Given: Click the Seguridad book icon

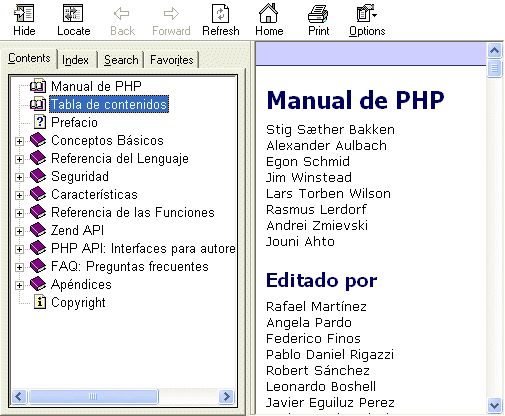Looking at the screenshot, I should (x=38, y=176).
